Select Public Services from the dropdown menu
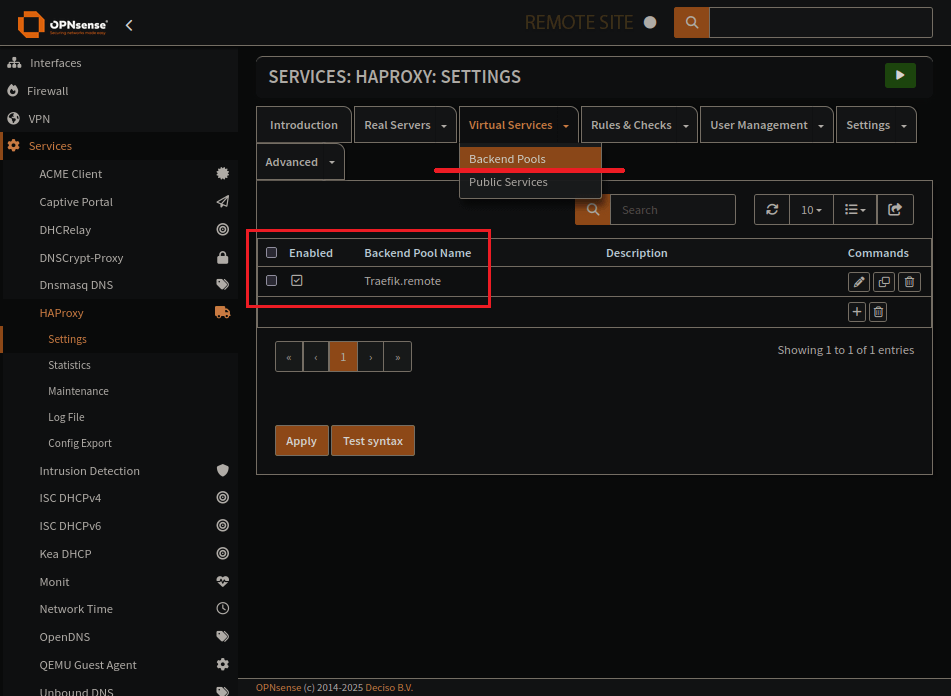Viewport: 951px width, 696px height. (531, 182)
